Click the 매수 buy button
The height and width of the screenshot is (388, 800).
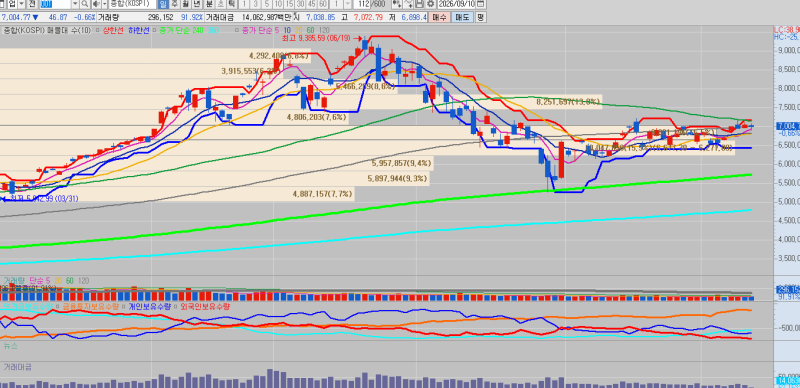click(439, 17)
